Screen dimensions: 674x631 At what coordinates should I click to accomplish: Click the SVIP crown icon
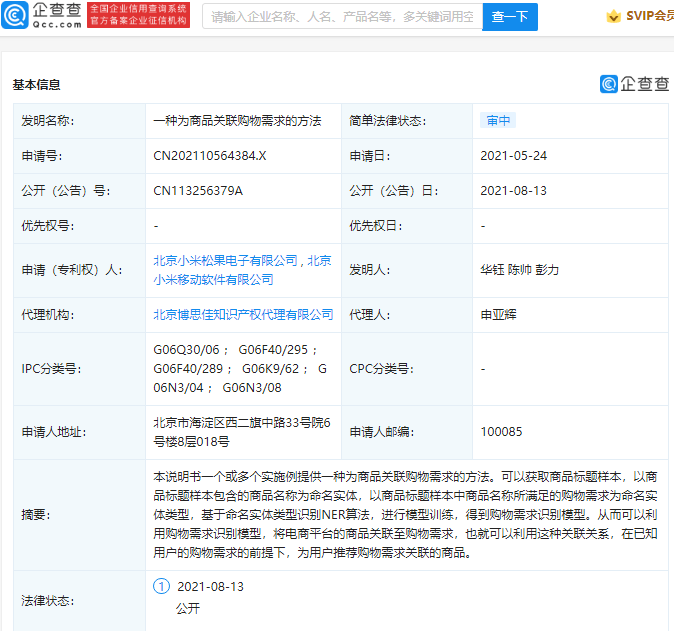pyautogui.click(x=613, y=17)
